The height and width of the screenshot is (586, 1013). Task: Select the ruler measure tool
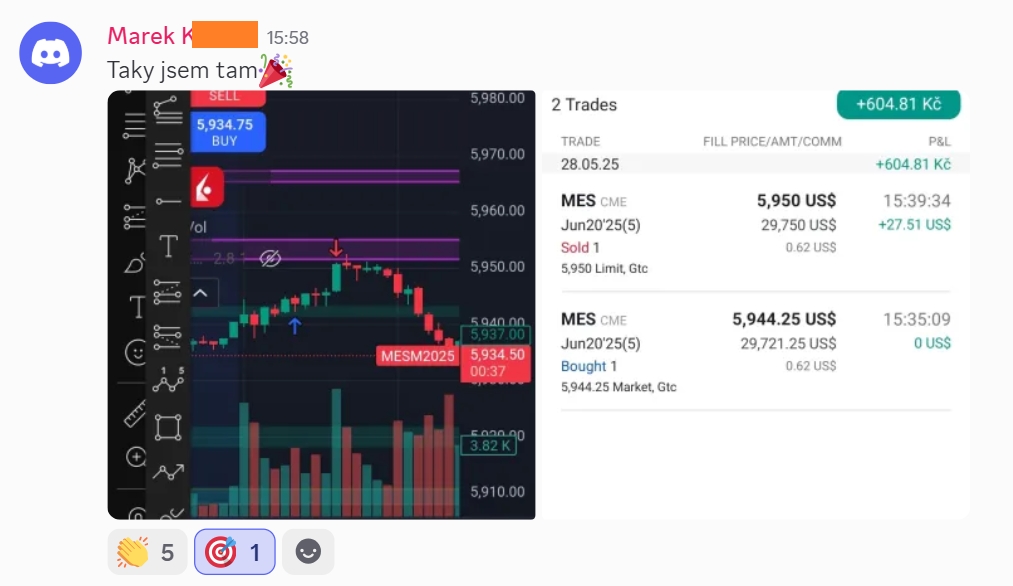(x=134, y=414)
